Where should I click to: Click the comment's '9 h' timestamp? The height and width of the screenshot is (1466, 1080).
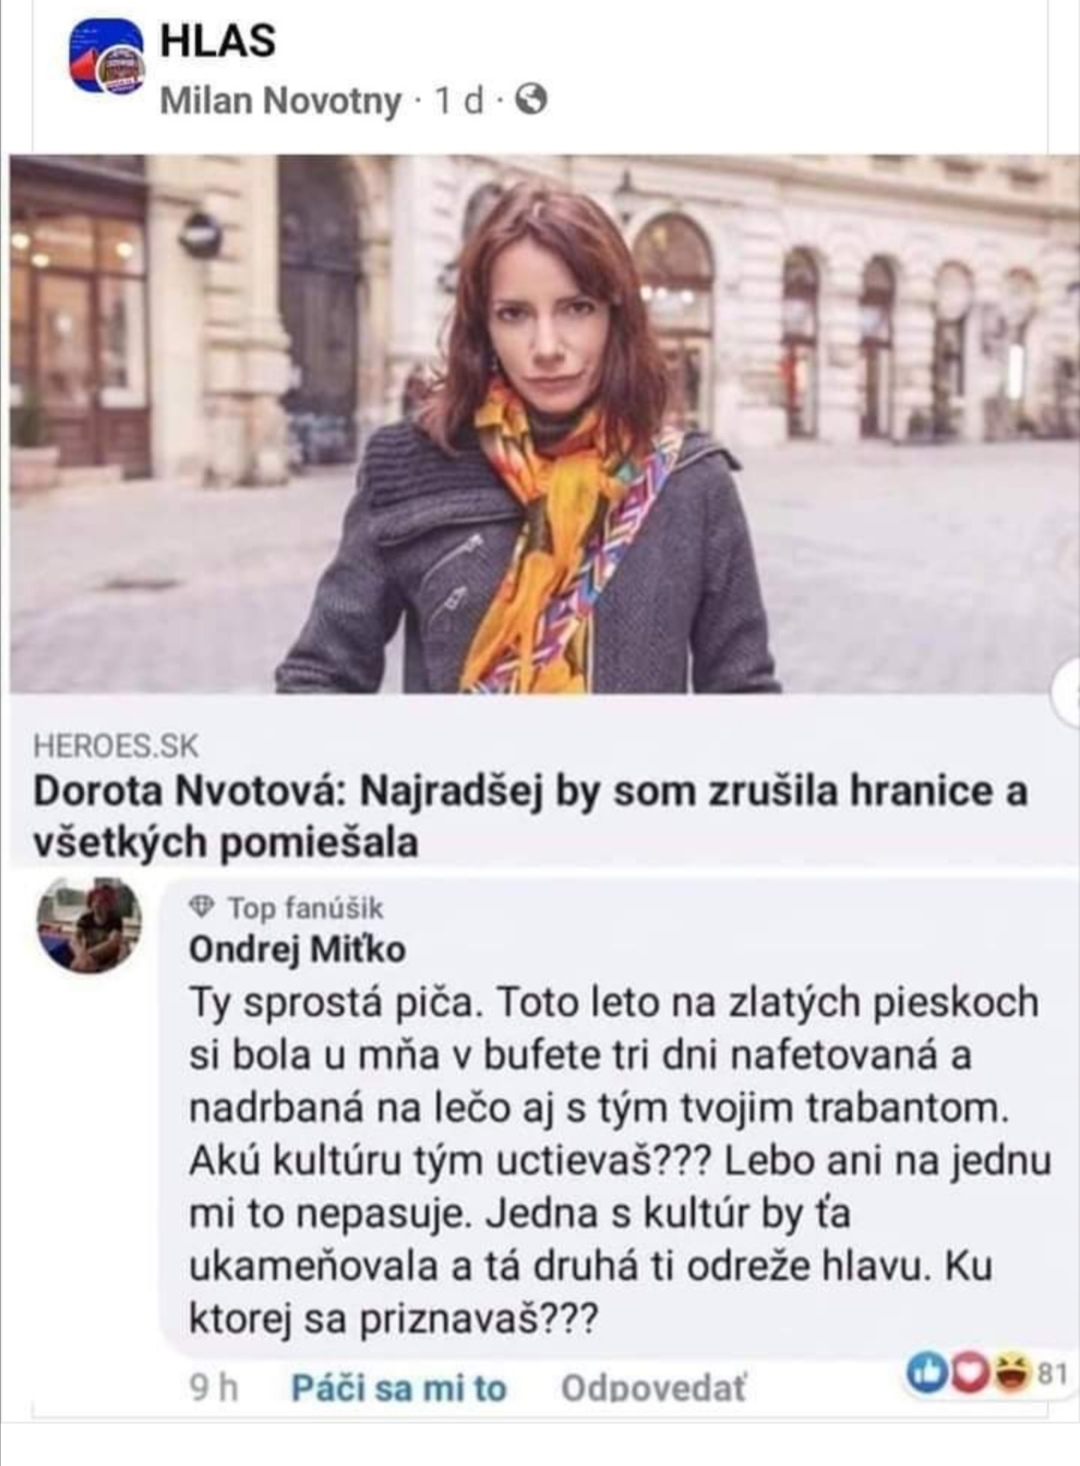(x=213, y=1388)
